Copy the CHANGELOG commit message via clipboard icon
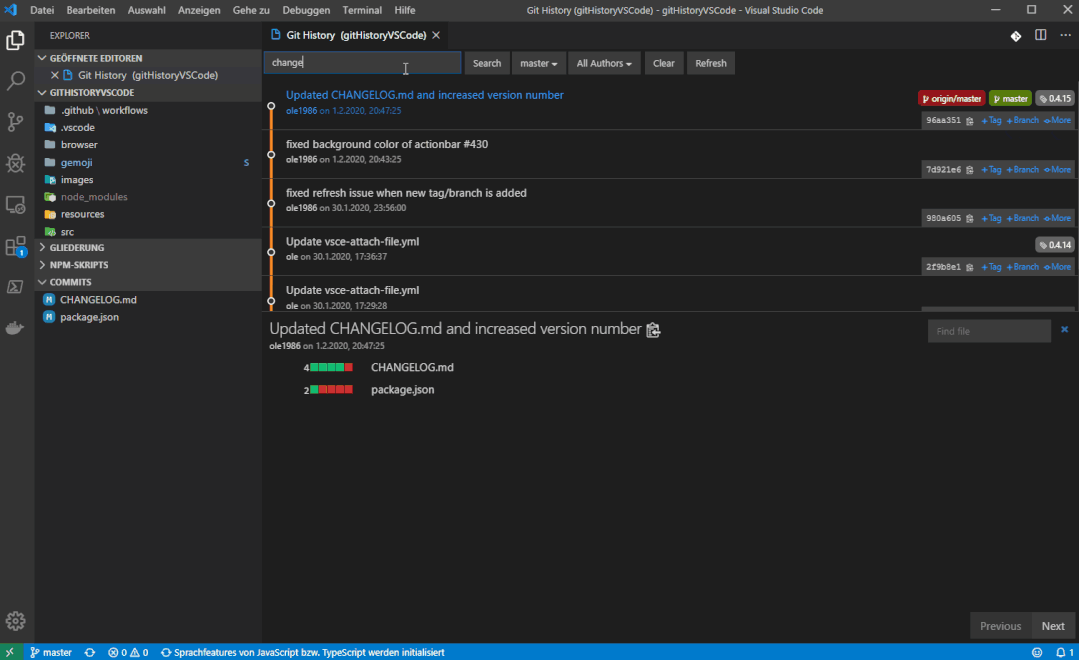Image resolution: width=1079 pixels, height=660 pixels. point(653,330)
